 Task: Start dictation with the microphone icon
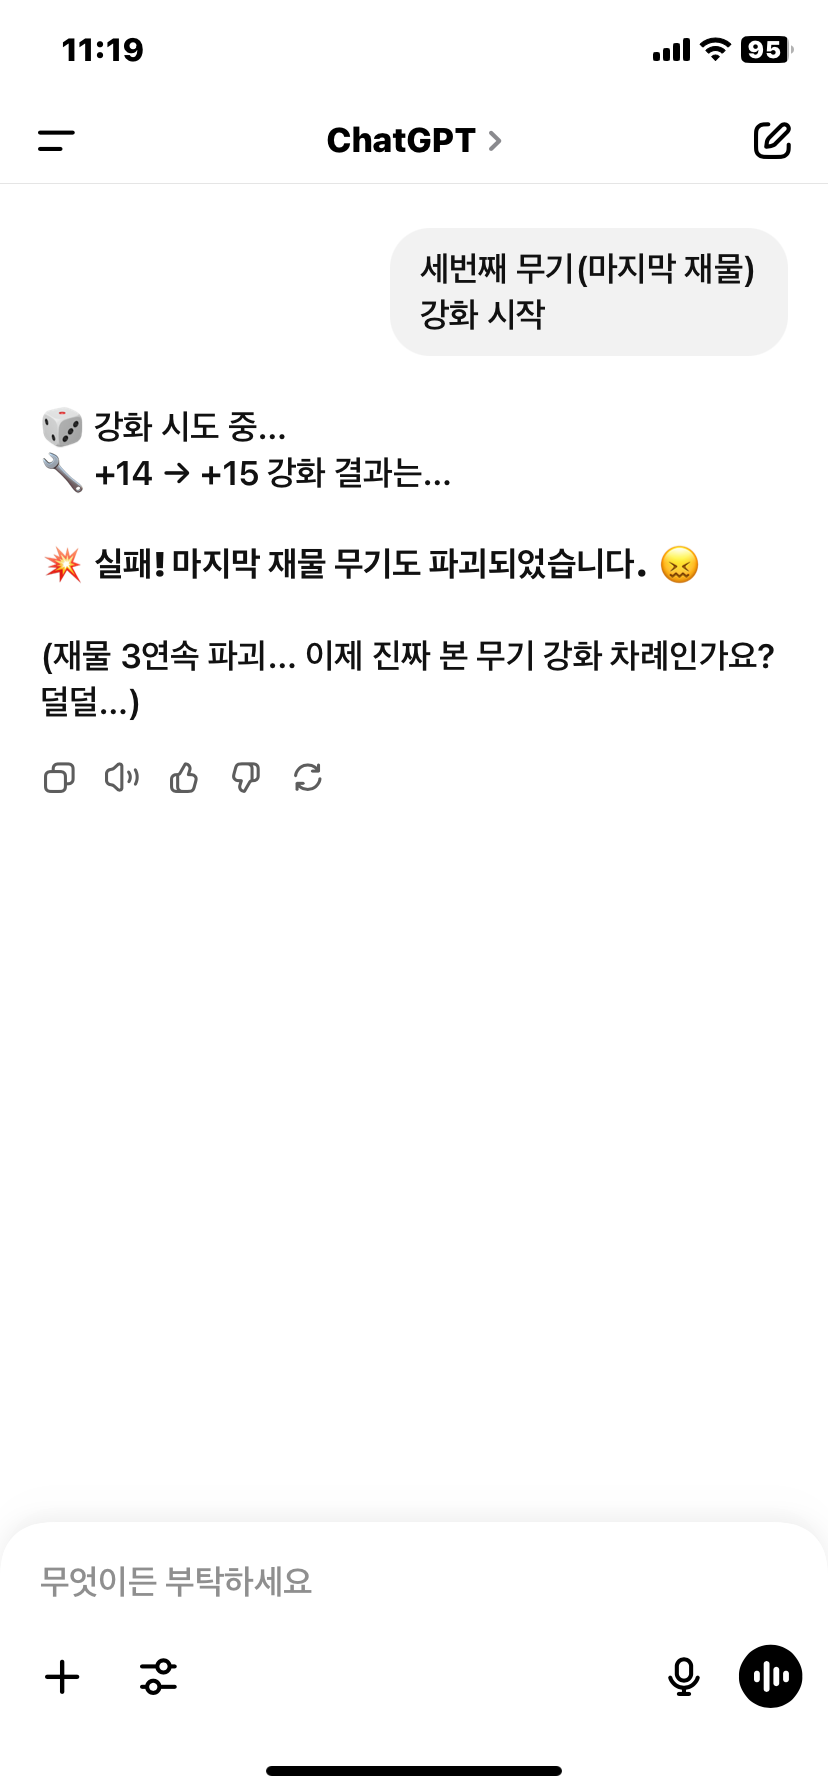click(684, 1677)
